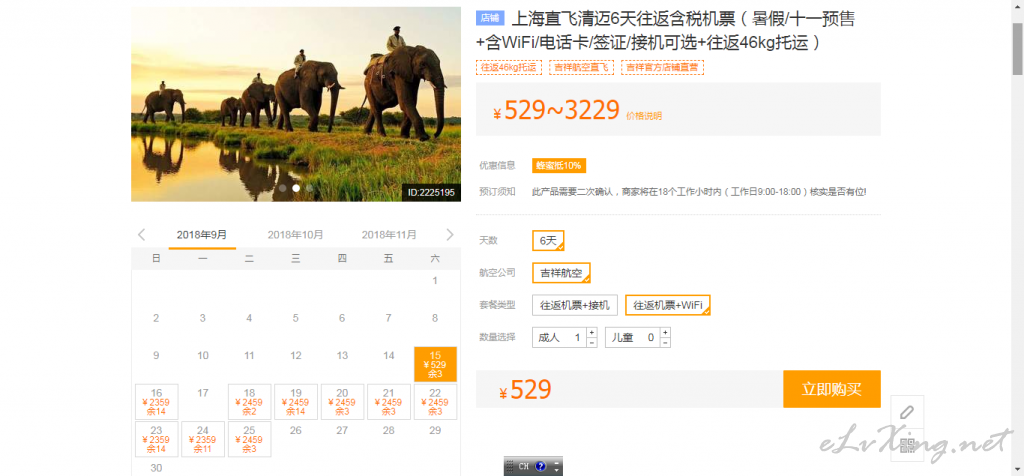Go to next month with right arrow

(x=450, y=235)
